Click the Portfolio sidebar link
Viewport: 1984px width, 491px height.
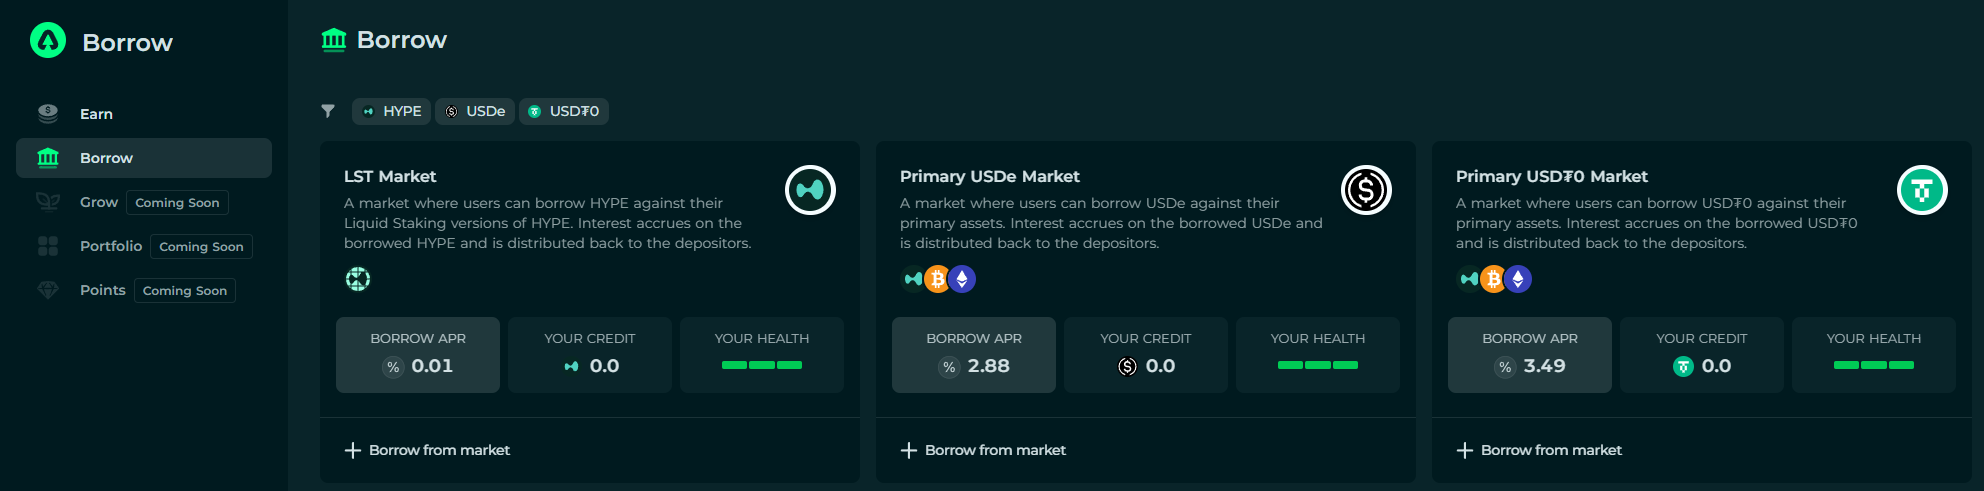click(110, 246)
